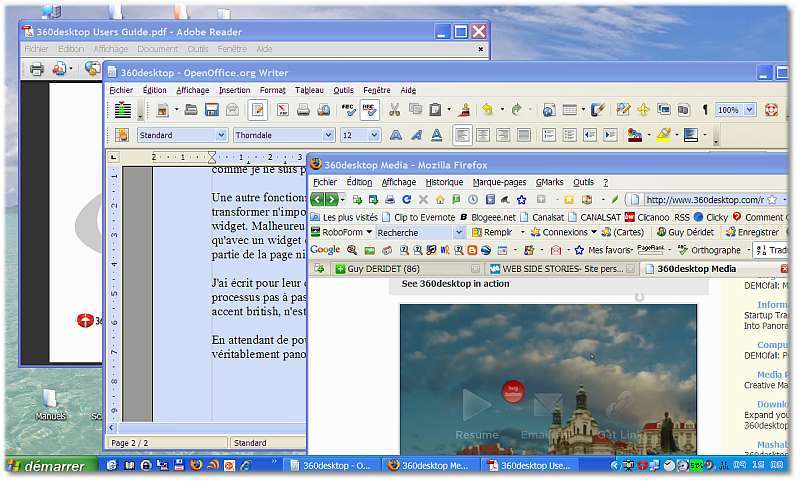The width and height of the screenshot is (800, 483).
Task: Click the Highlighting color swatch in Writer
Action: coord(663,135)
